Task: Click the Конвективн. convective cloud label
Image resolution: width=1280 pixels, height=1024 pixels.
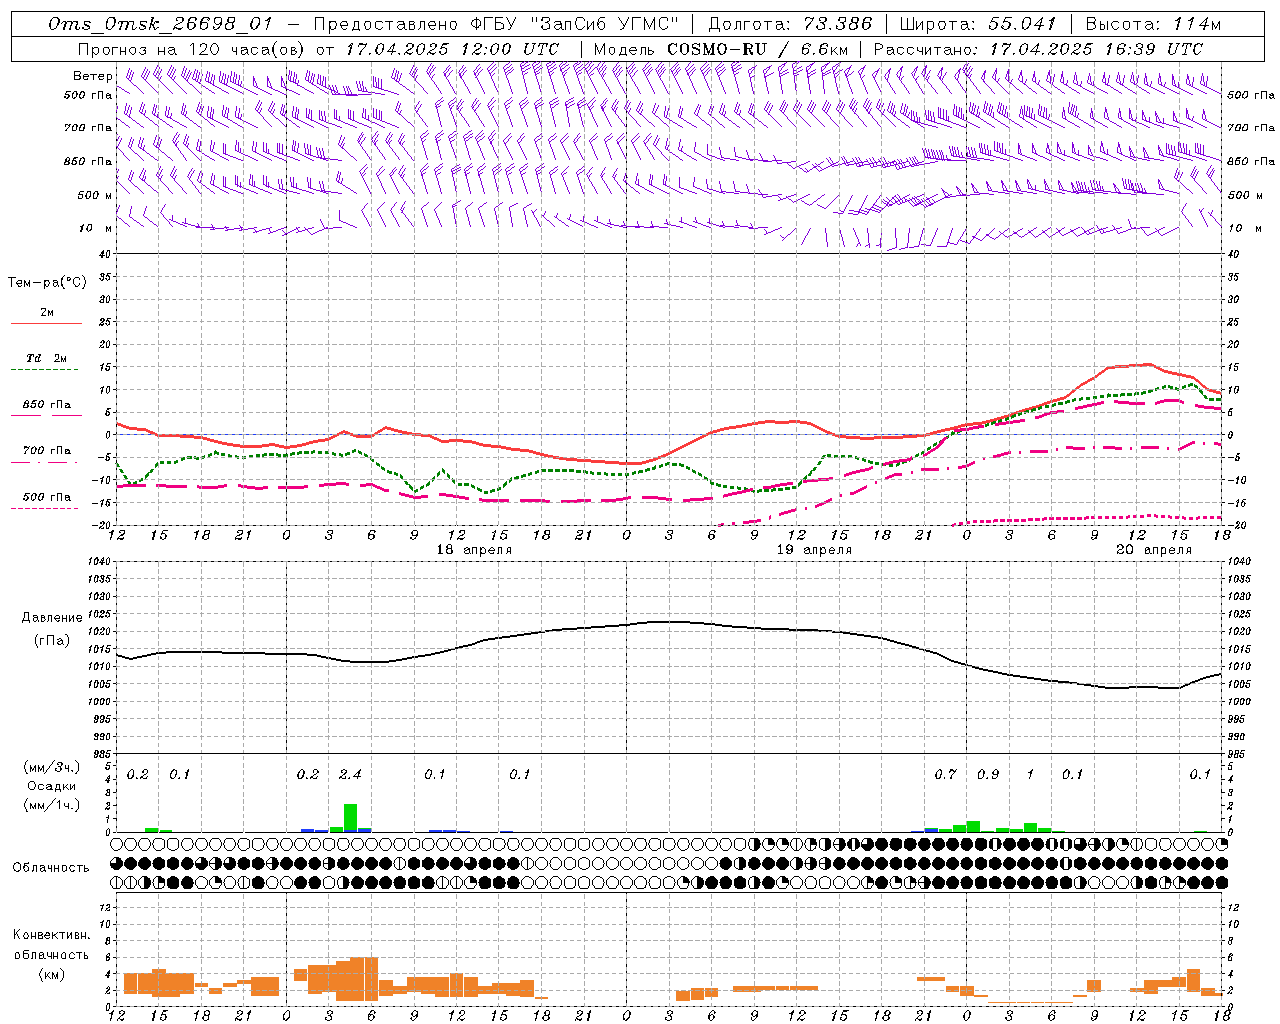Action: (x=51, y=935)
